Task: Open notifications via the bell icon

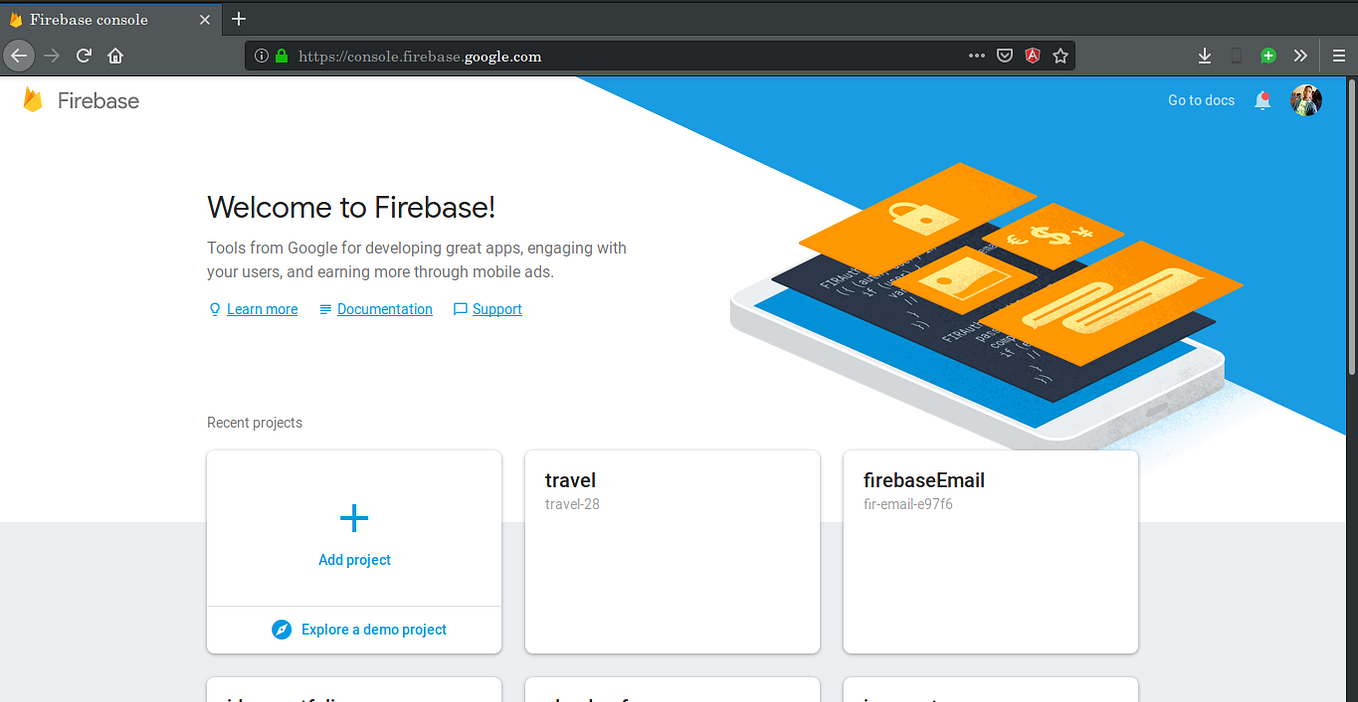Action: click(x=1262, y=100)
